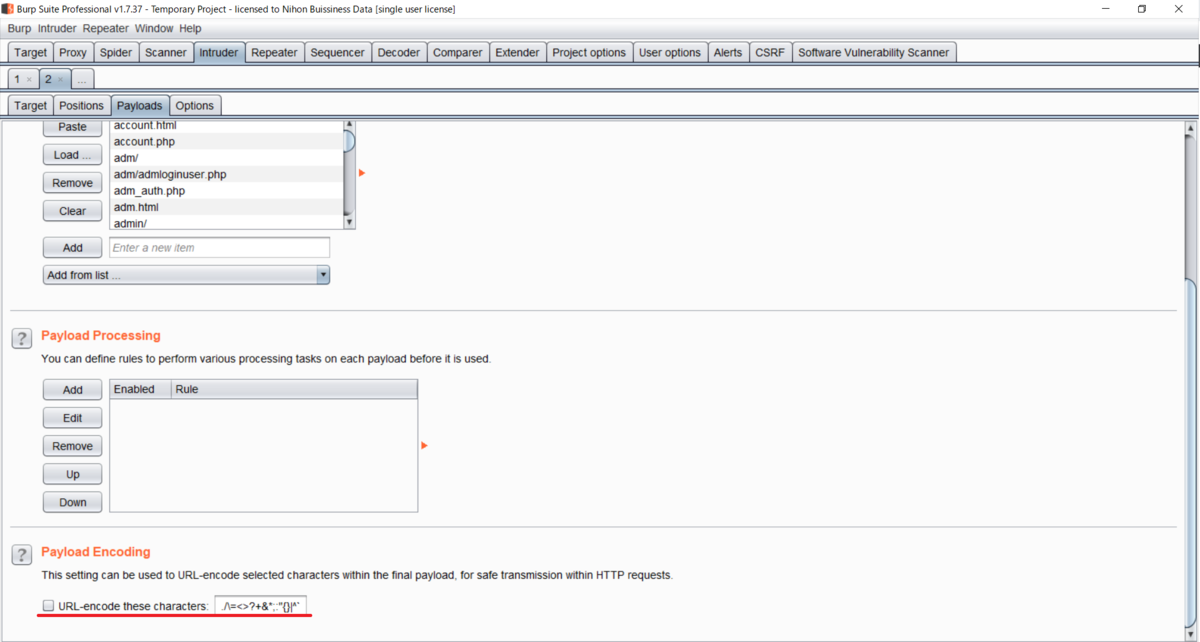This screenshot has width=1200, height=642.
Task: Click Remove button in Payload Processing
Action: click(72, 446)
